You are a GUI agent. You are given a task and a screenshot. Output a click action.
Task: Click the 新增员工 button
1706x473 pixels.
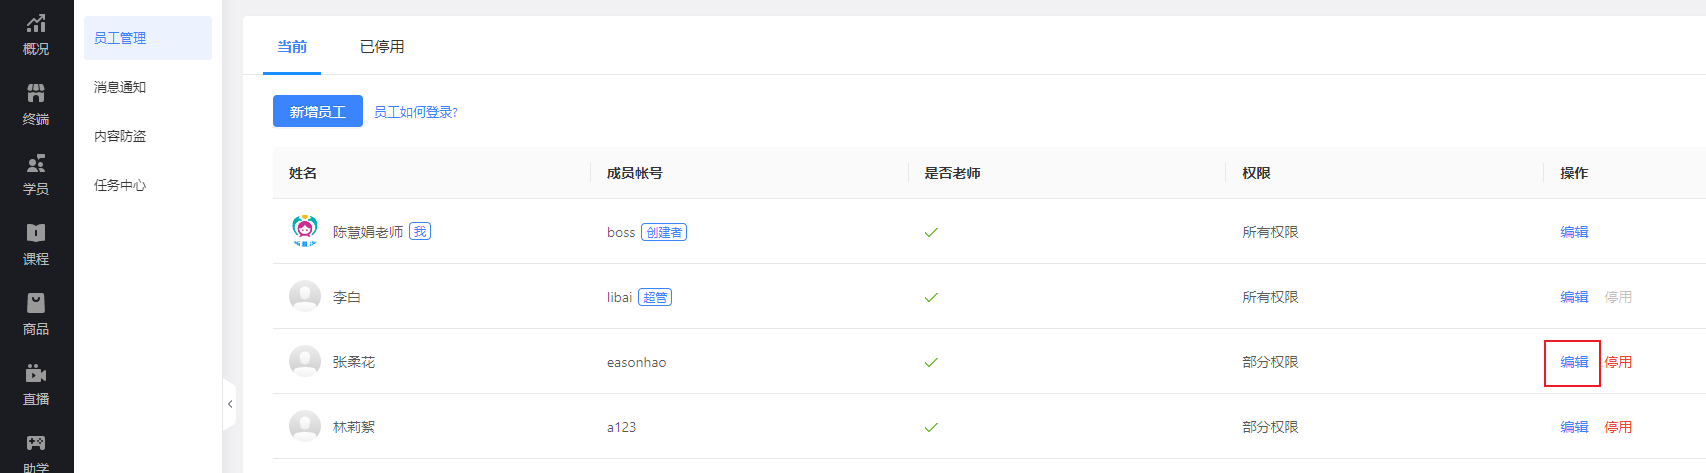pyautogui.click(x=318, y=112)
